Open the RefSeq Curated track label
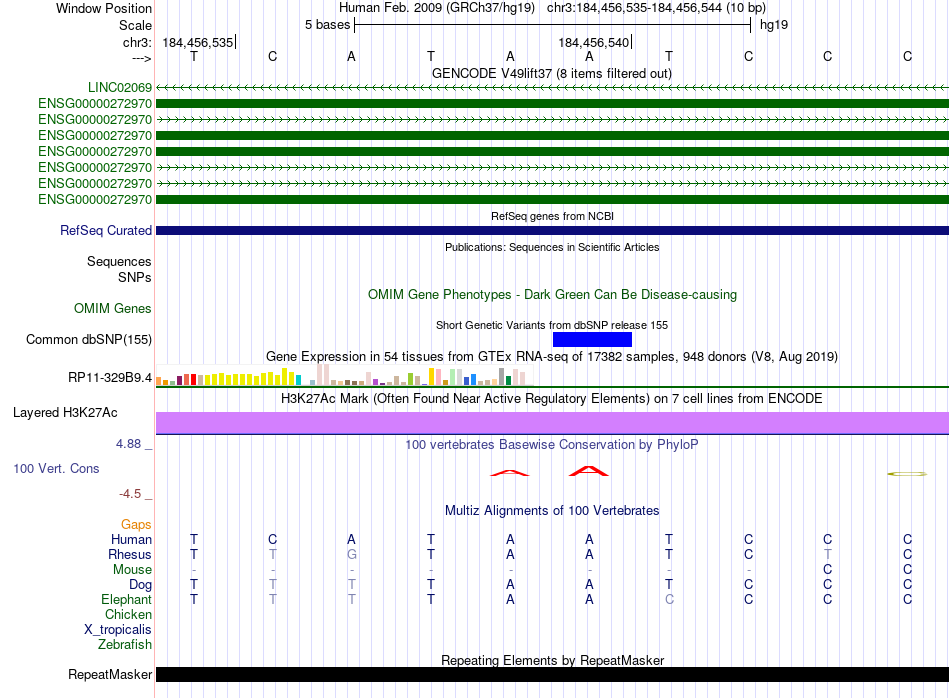The image size is (950, 698). [x=105, y=230]
